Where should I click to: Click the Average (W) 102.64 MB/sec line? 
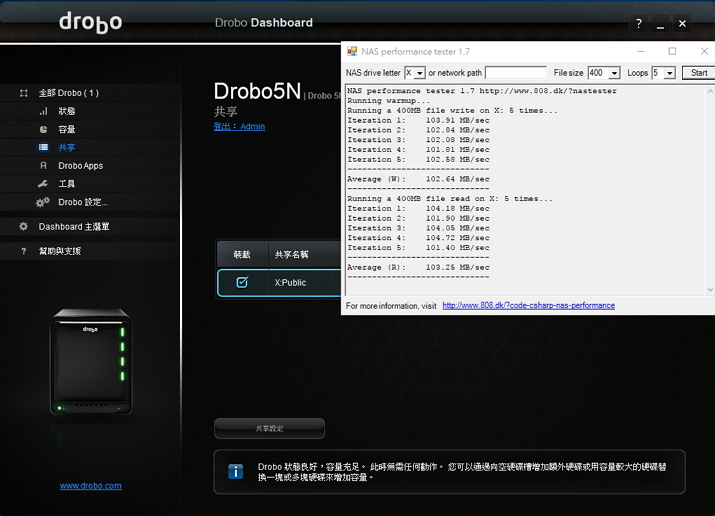click(418, 179)
